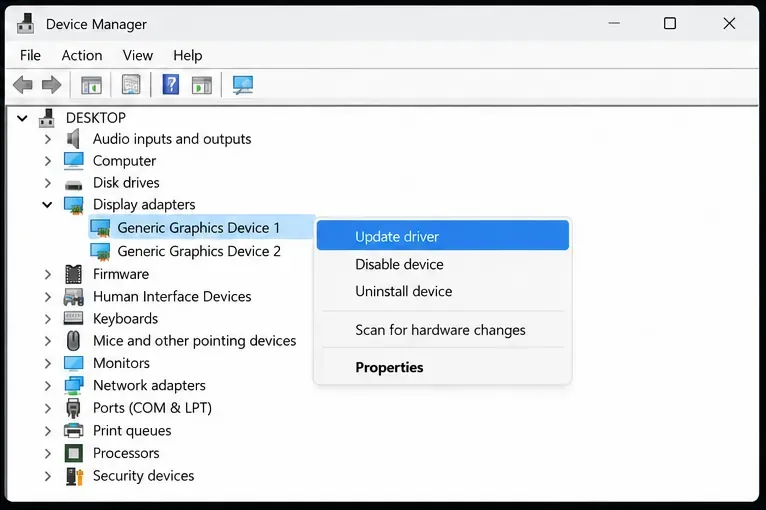
Task: Expand Mice and other pointing devices chevron
Action: coord(47,341)
